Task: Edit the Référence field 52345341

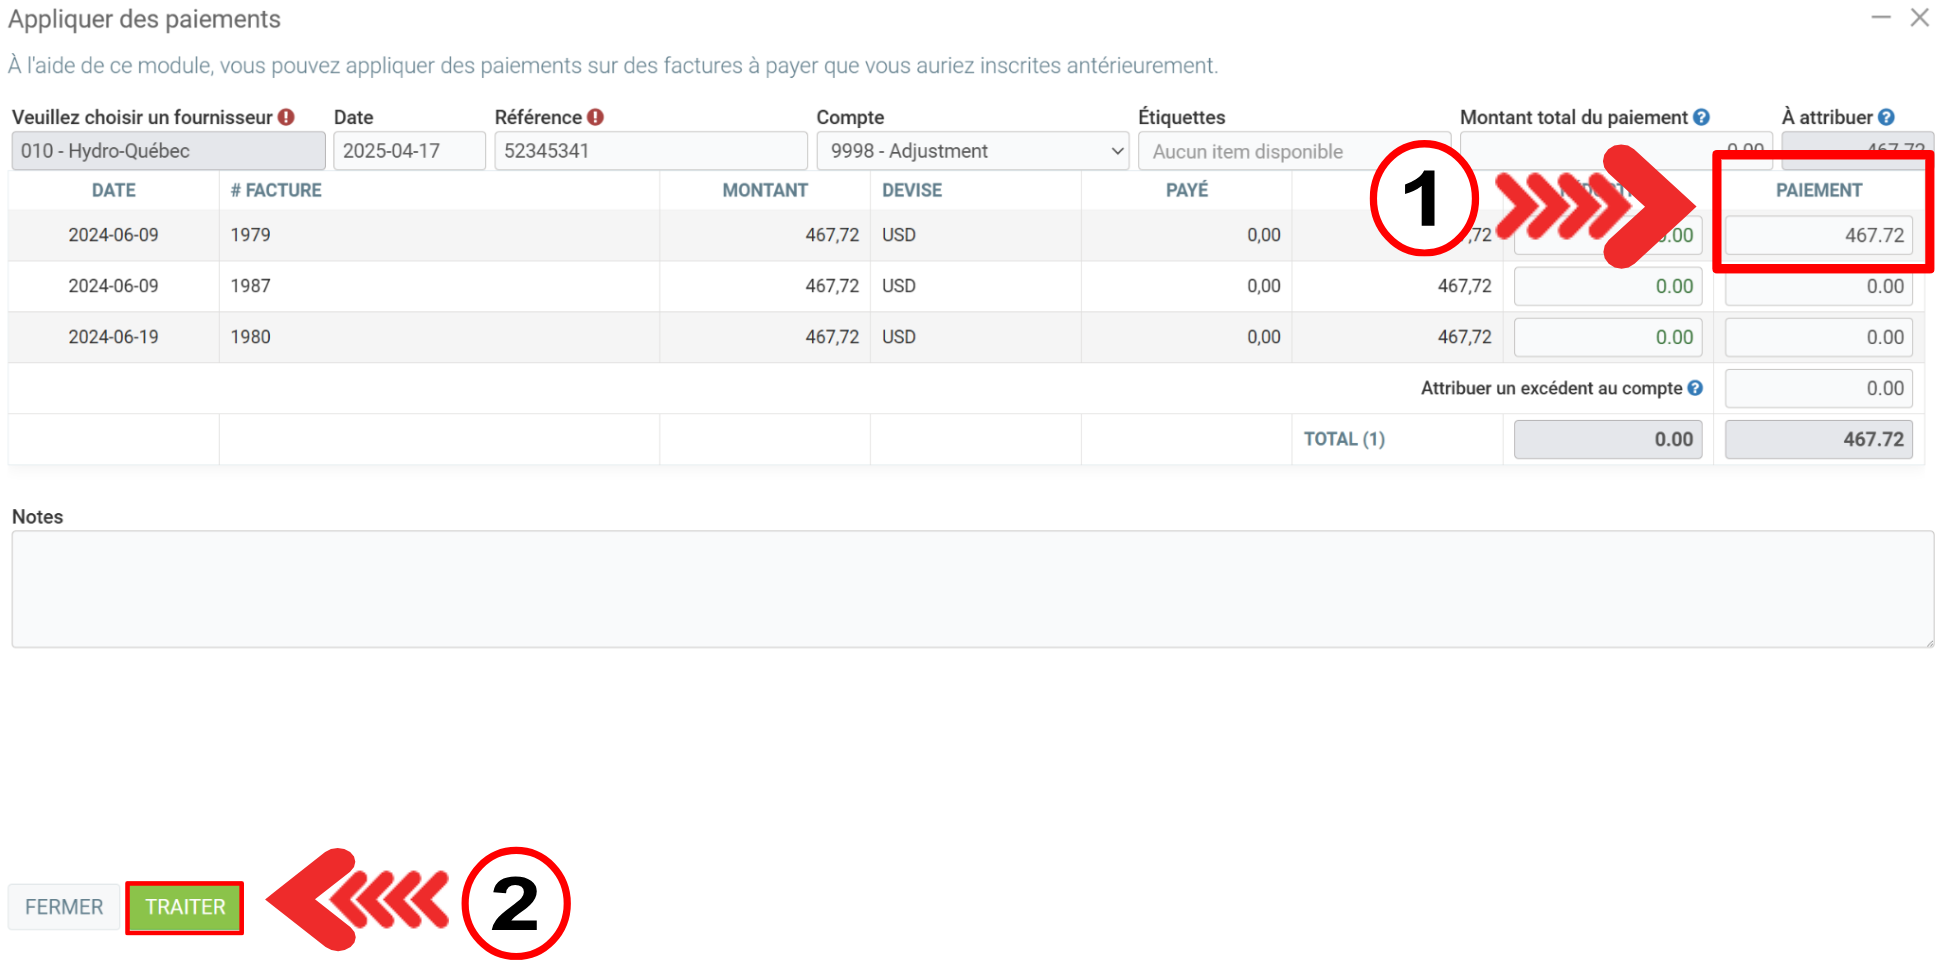Action: 650,151
